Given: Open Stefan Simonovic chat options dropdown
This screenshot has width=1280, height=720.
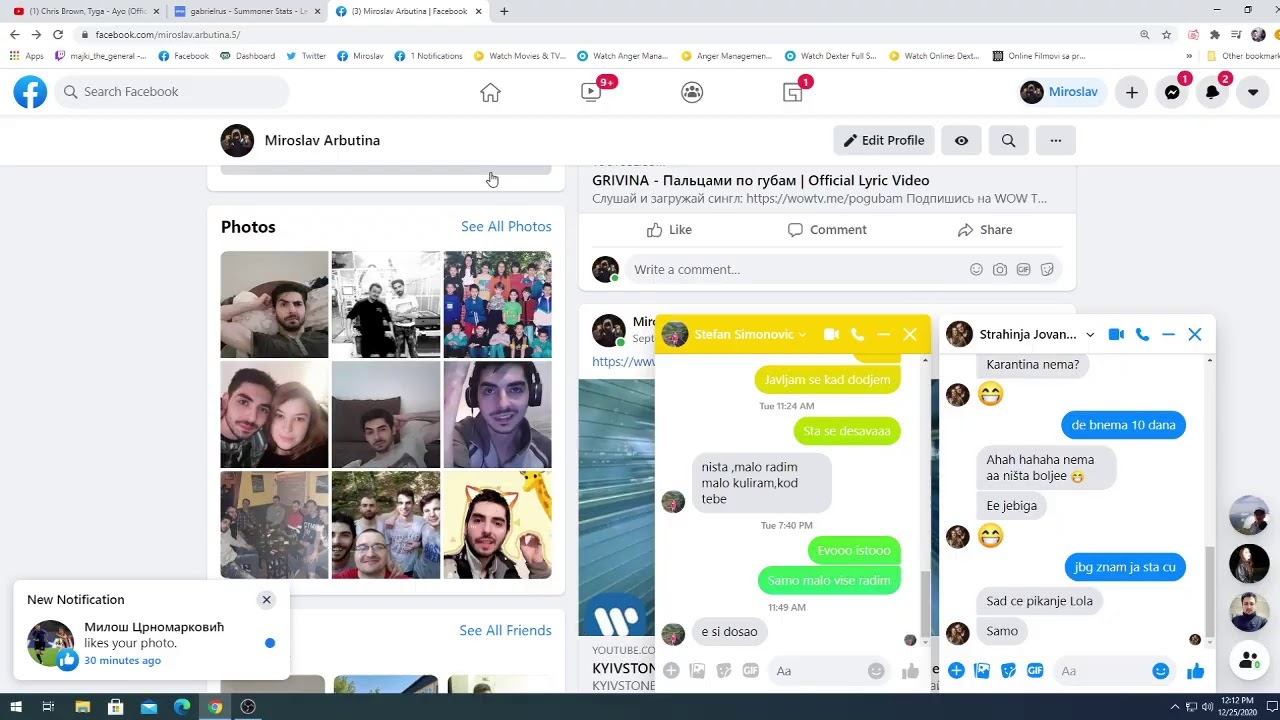Looking at the screenshot, I should coord(802,335).
